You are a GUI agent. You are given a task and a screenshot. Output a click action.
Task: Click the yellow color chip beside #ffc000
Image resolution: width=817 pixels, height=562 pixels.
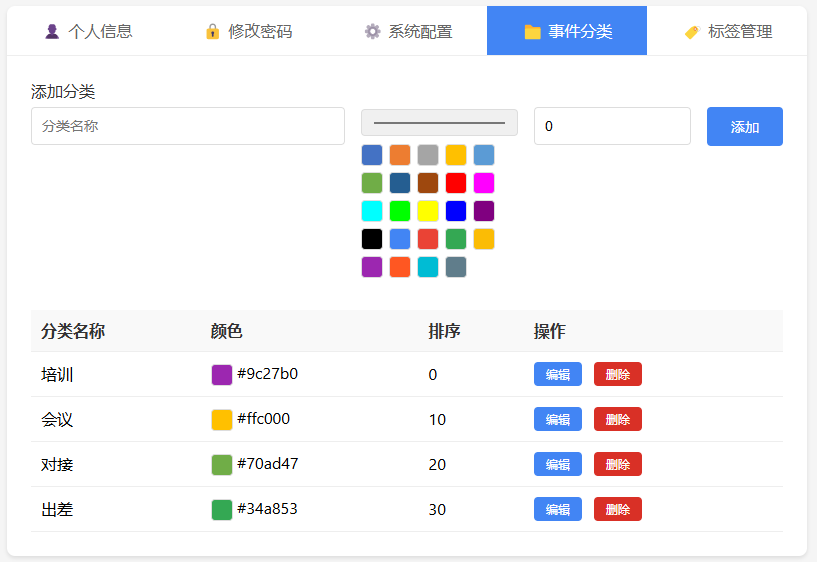221,420
